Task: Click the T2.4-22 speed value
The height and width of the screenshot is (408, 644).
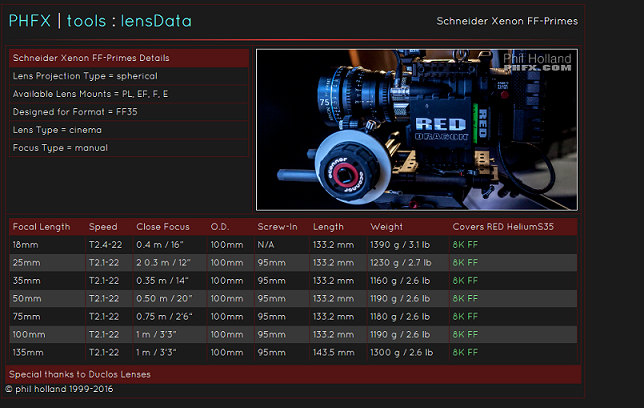Action: click(x=106, y=244)
